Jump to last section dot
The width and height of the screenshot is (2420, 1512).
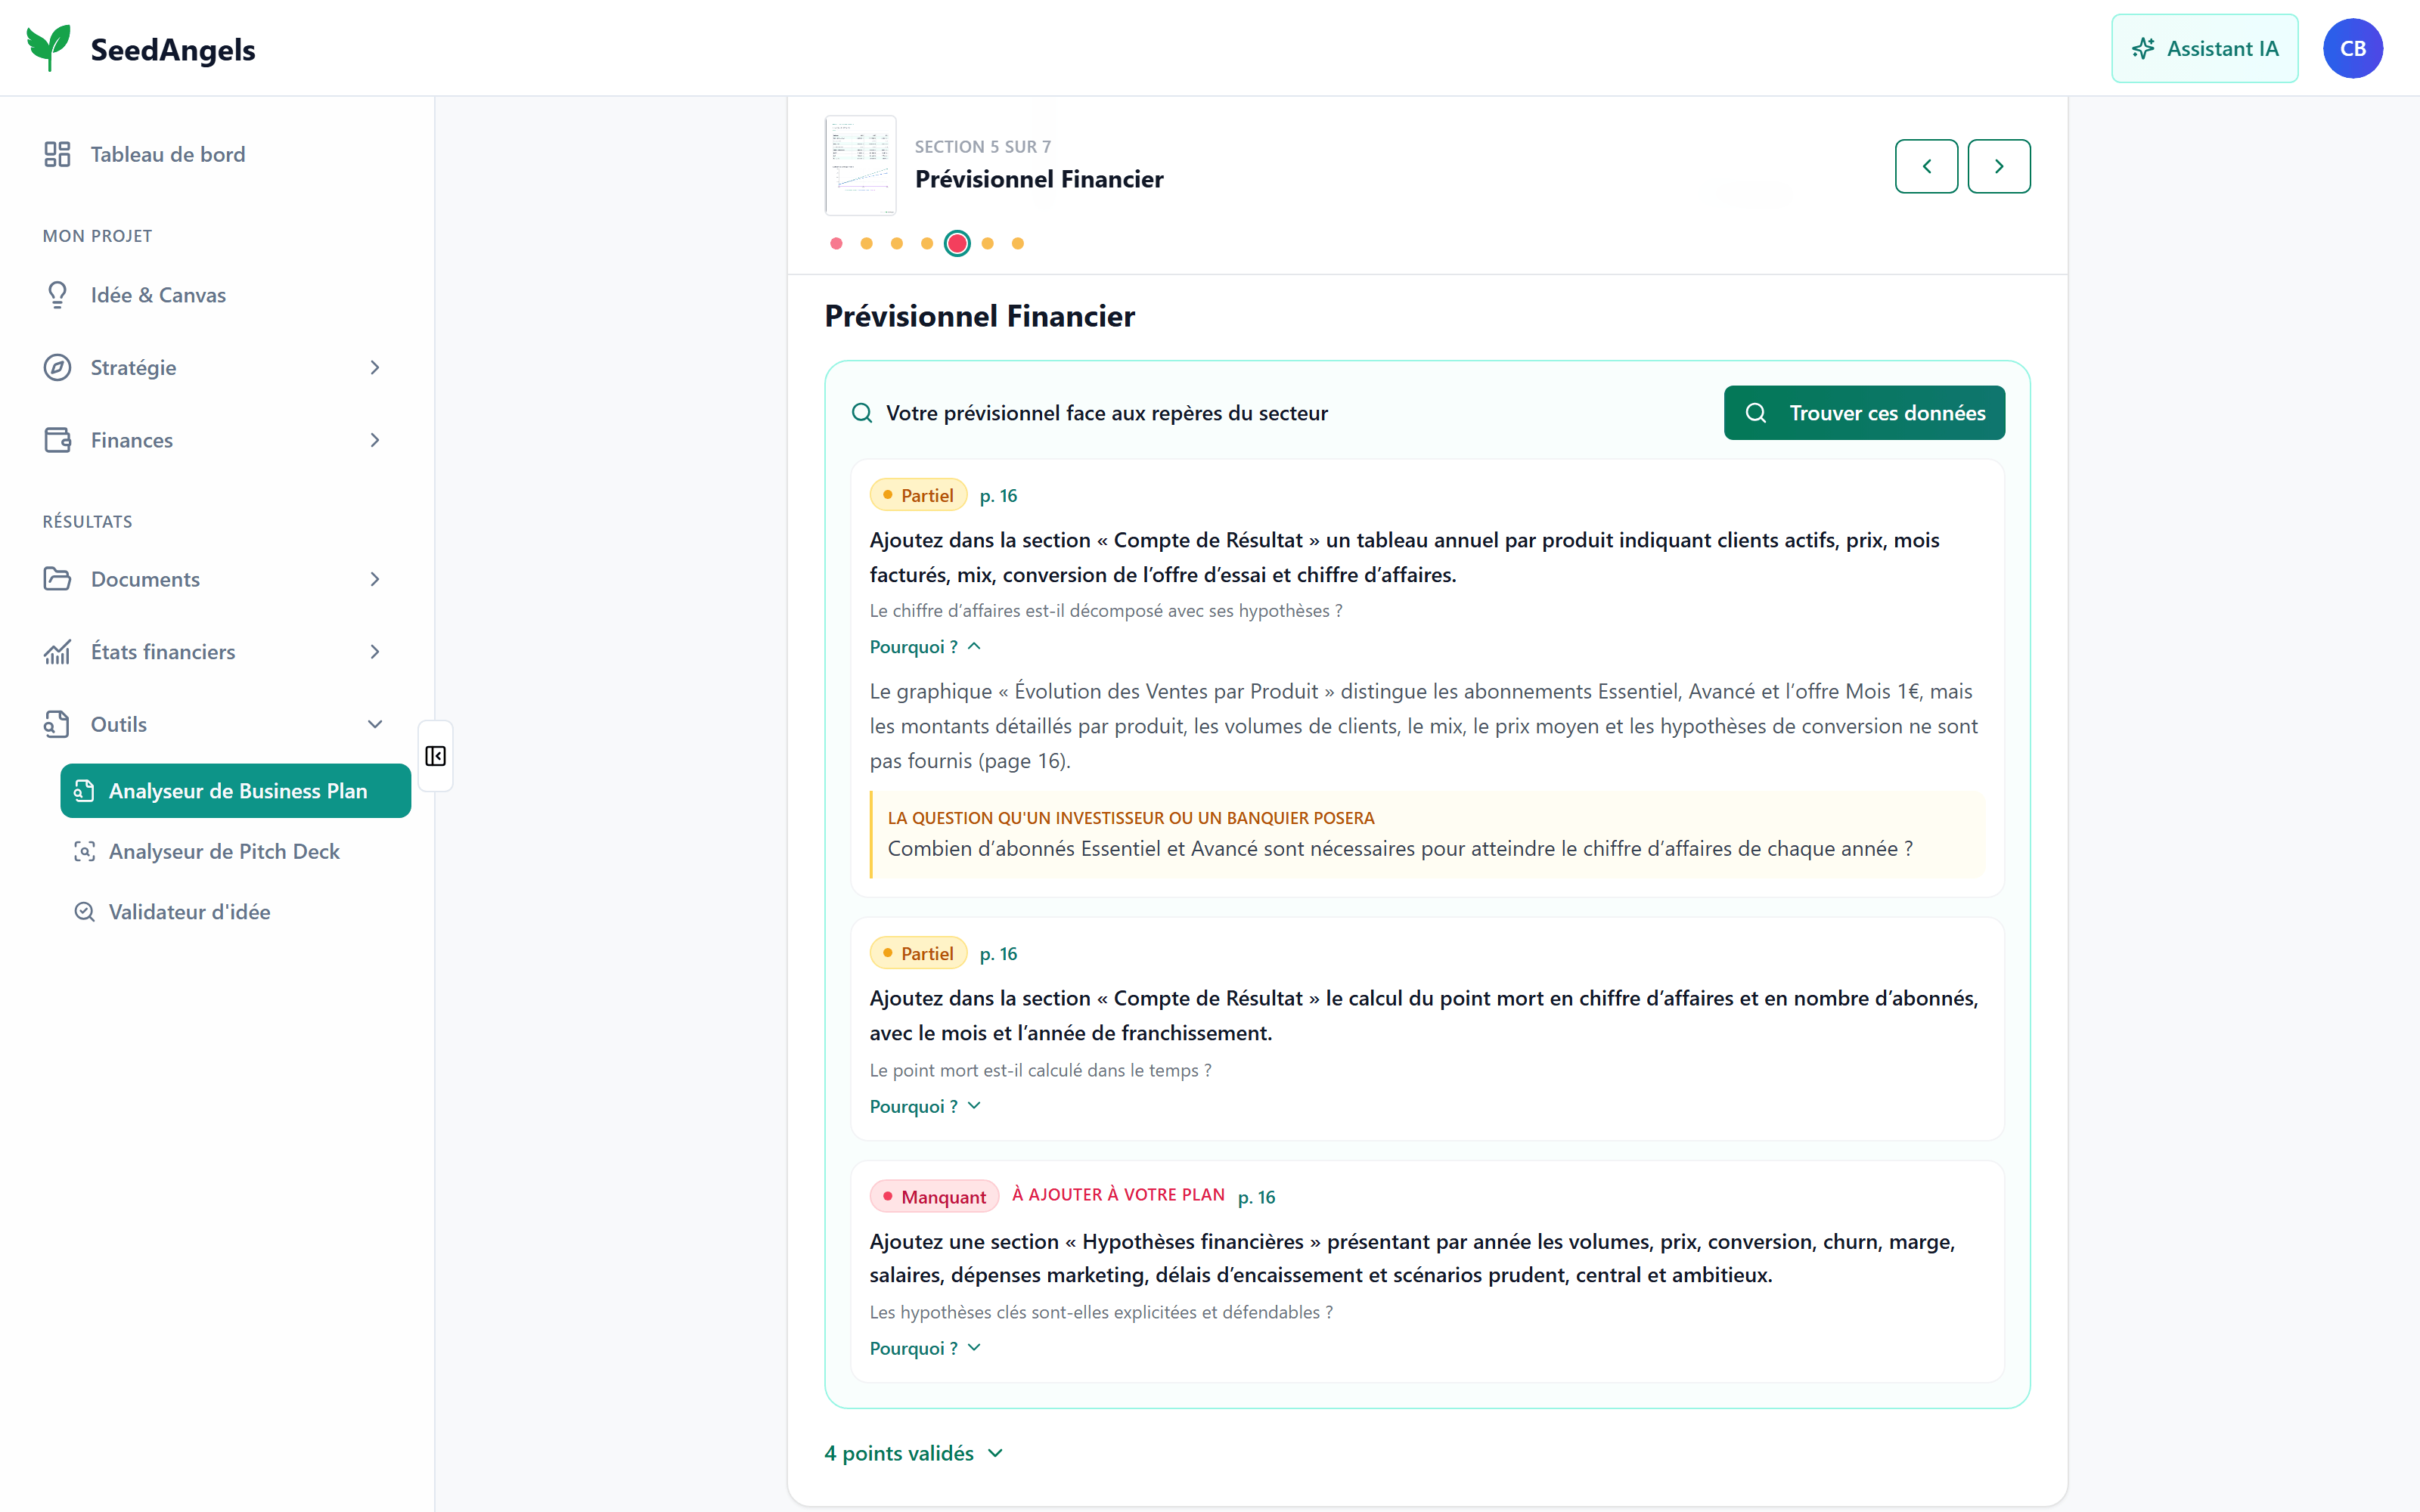pos(1018,243)
